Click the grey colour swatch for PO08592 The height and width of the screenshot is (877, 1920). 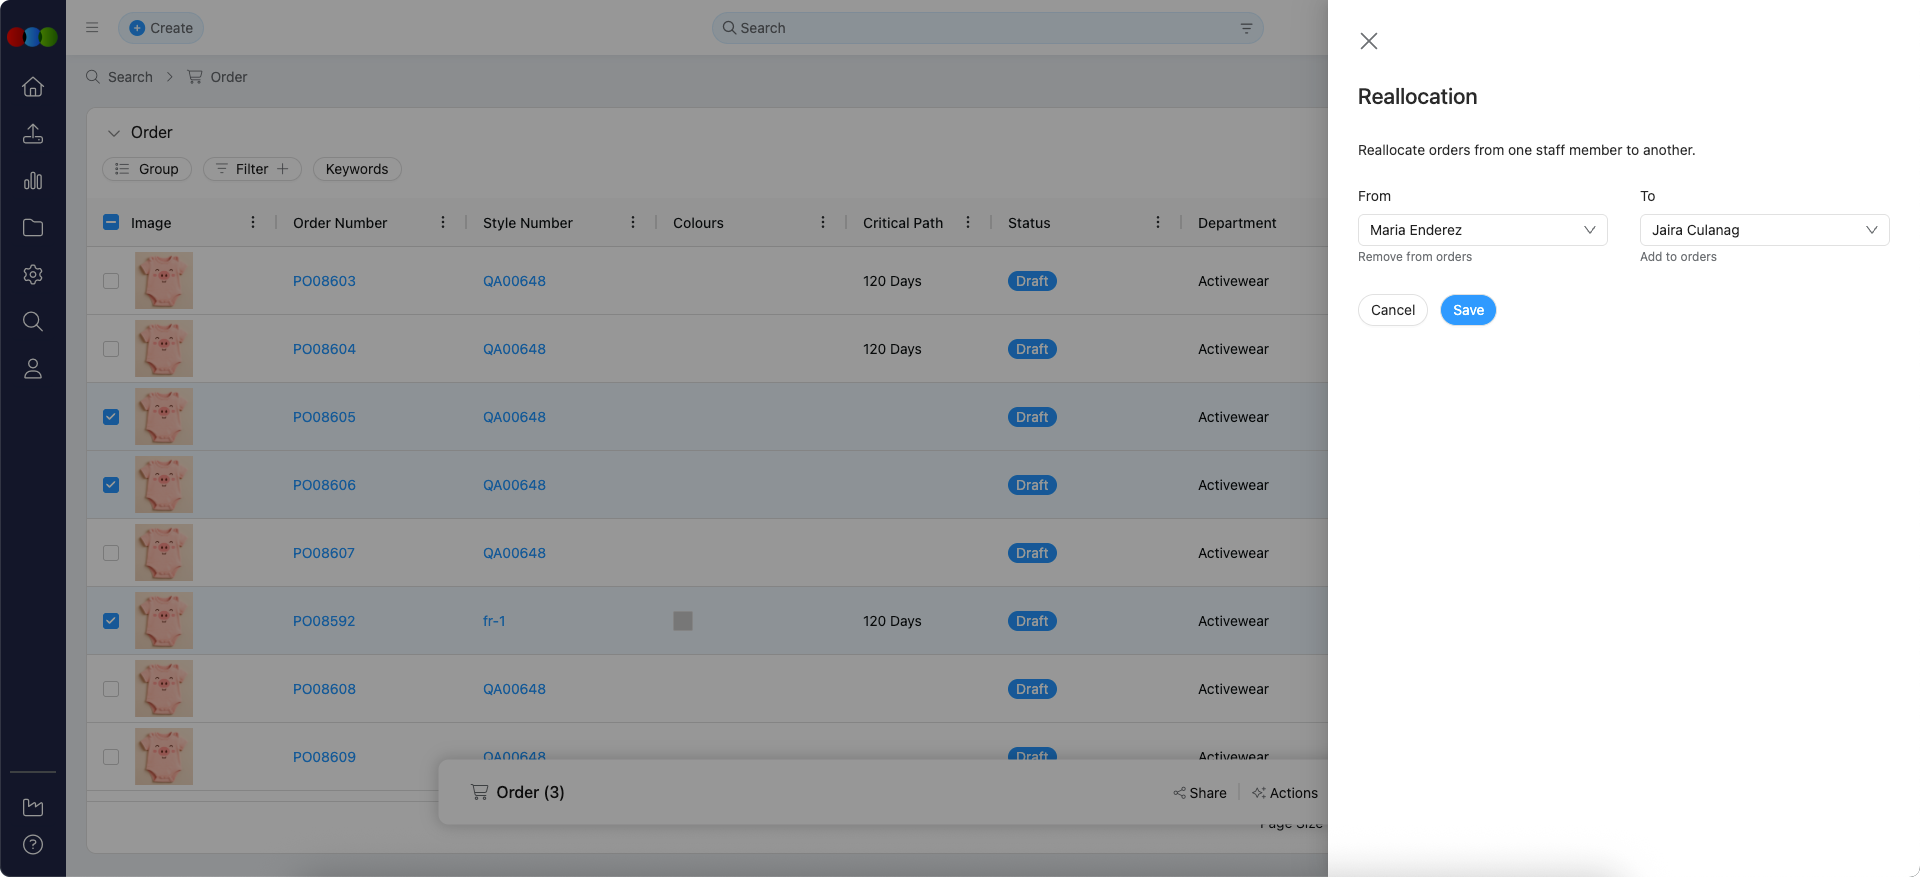(683, 621)
